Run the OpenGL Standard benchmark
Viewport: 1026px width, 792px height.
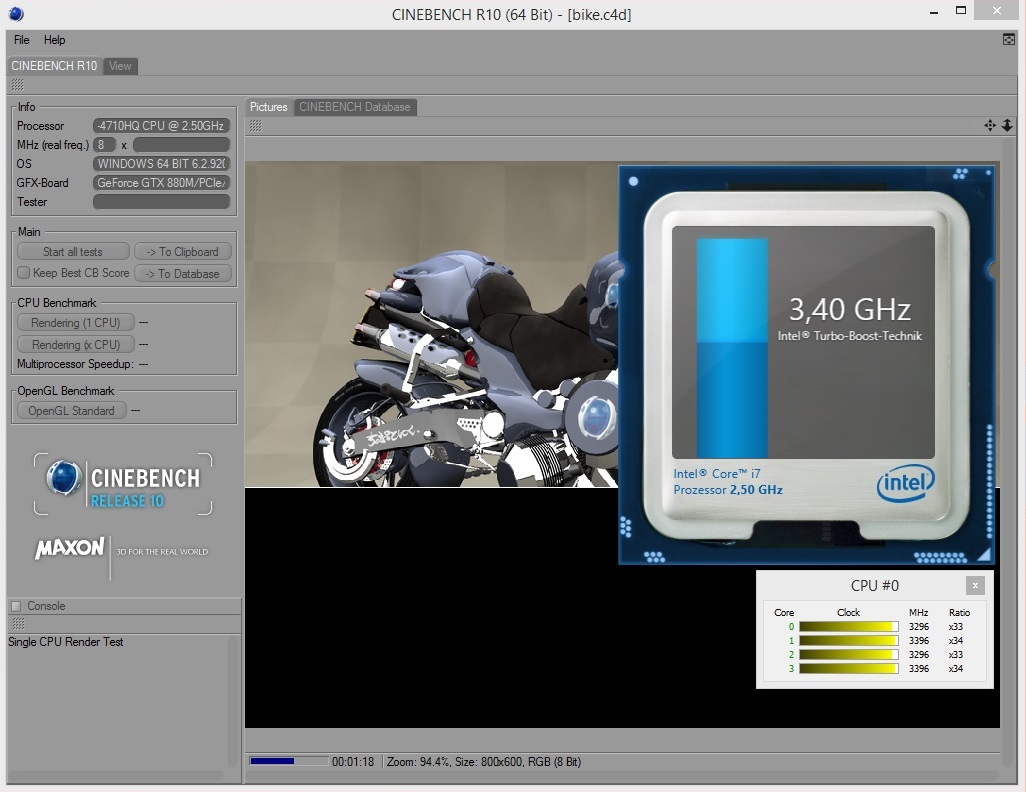pos(71,410)
